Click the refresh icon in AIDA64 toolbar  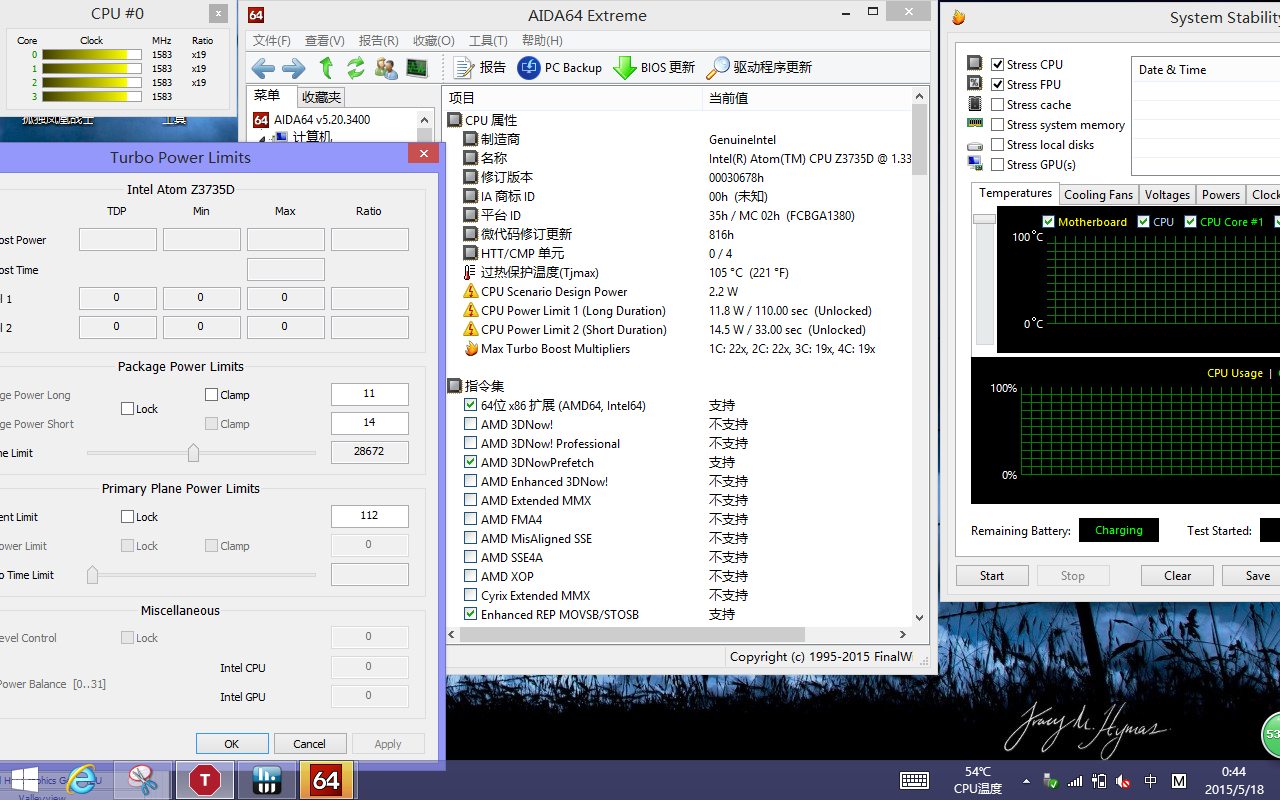click(x=356, y=68)
